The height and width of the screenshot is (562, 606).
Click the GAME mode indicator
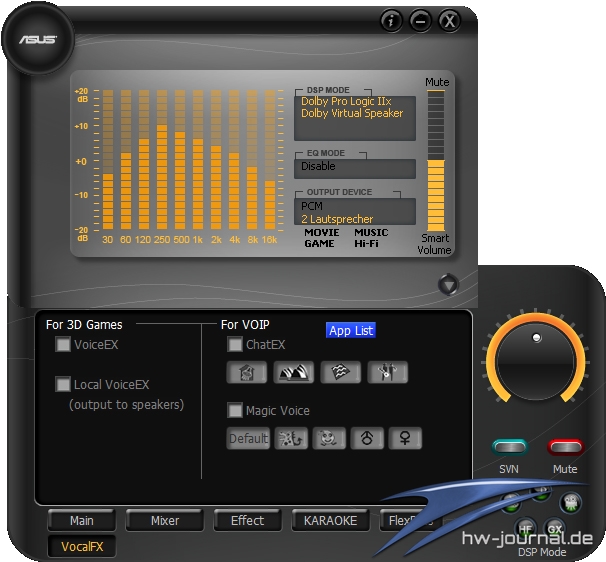coord(319,244)
